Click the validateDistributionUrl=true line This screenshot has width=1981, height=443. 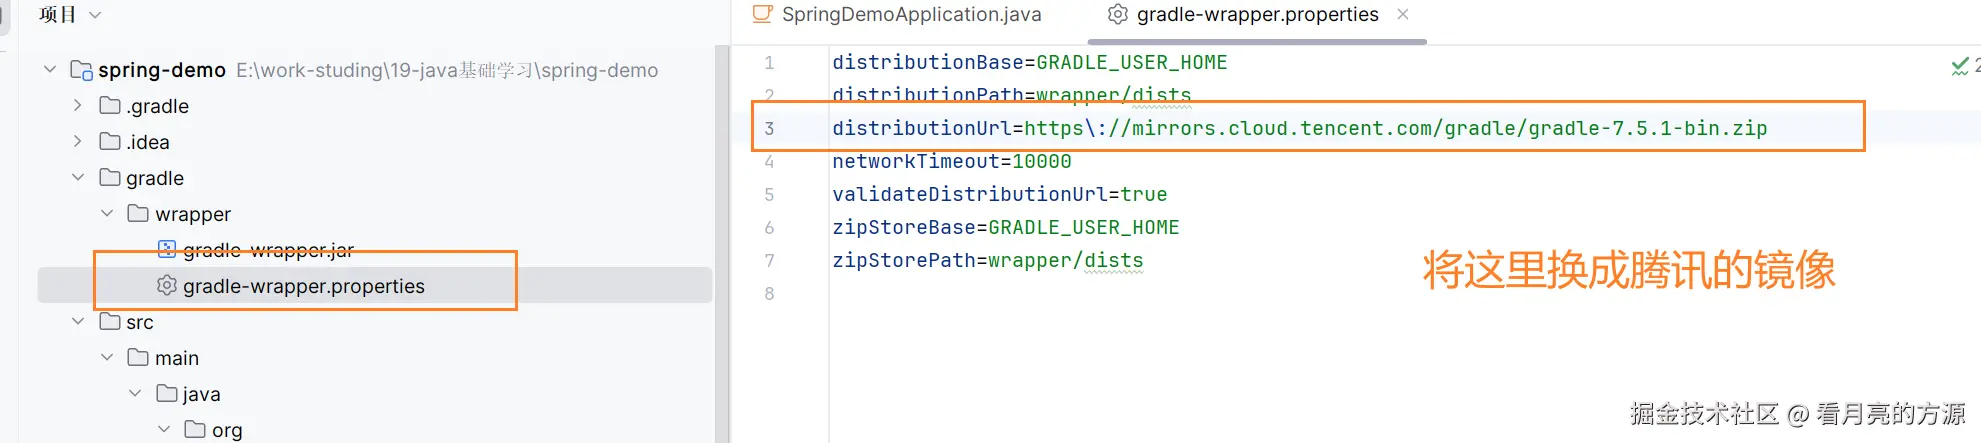1000,194
